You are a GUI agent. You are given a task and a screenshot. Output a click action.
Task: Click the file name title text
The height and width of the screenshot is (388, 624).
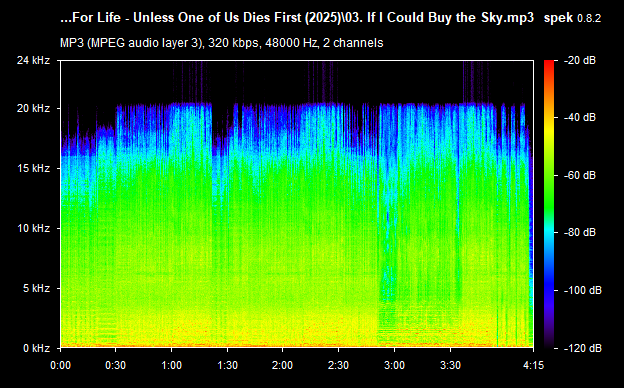click(297, 18)
